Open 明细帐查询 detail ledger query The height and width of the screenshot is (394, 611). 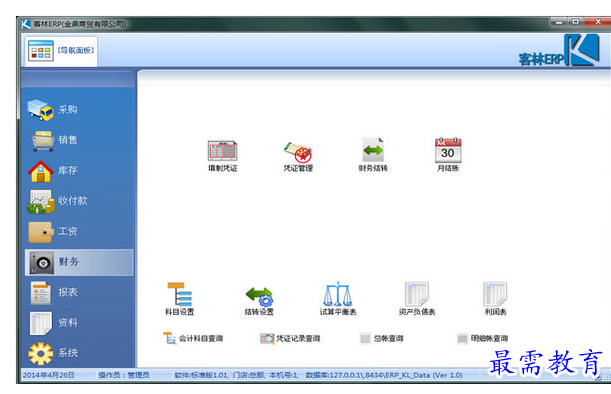point(482,338)
